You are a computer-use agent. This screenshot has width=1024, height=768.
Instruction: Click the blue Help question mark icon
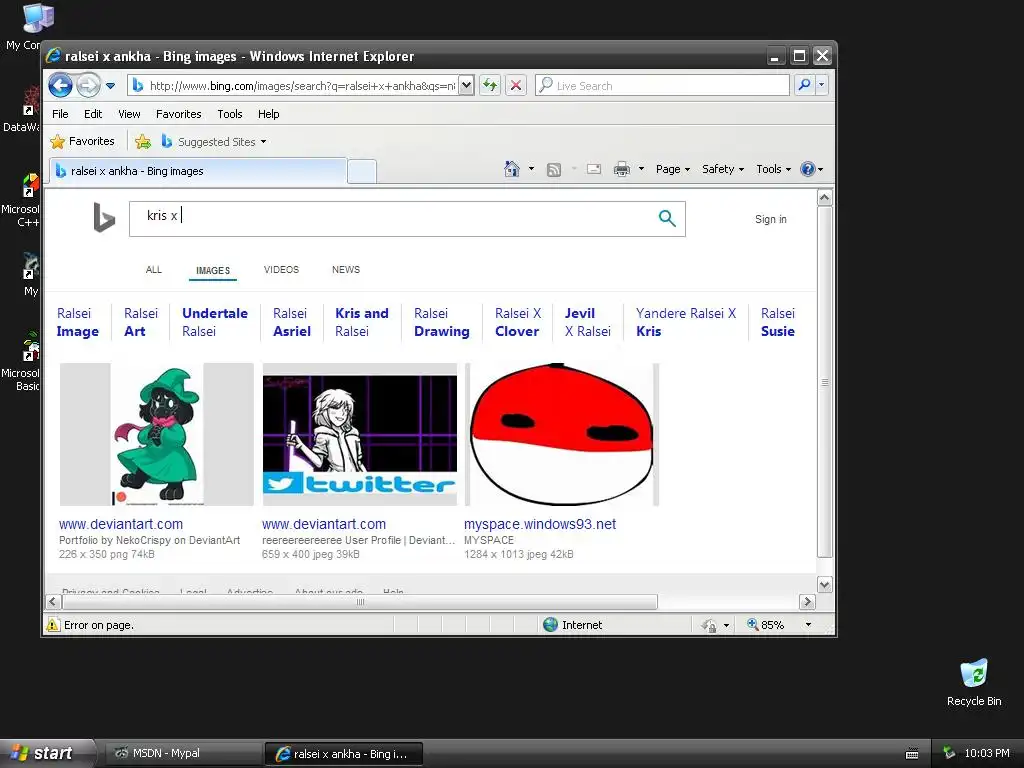808,169
